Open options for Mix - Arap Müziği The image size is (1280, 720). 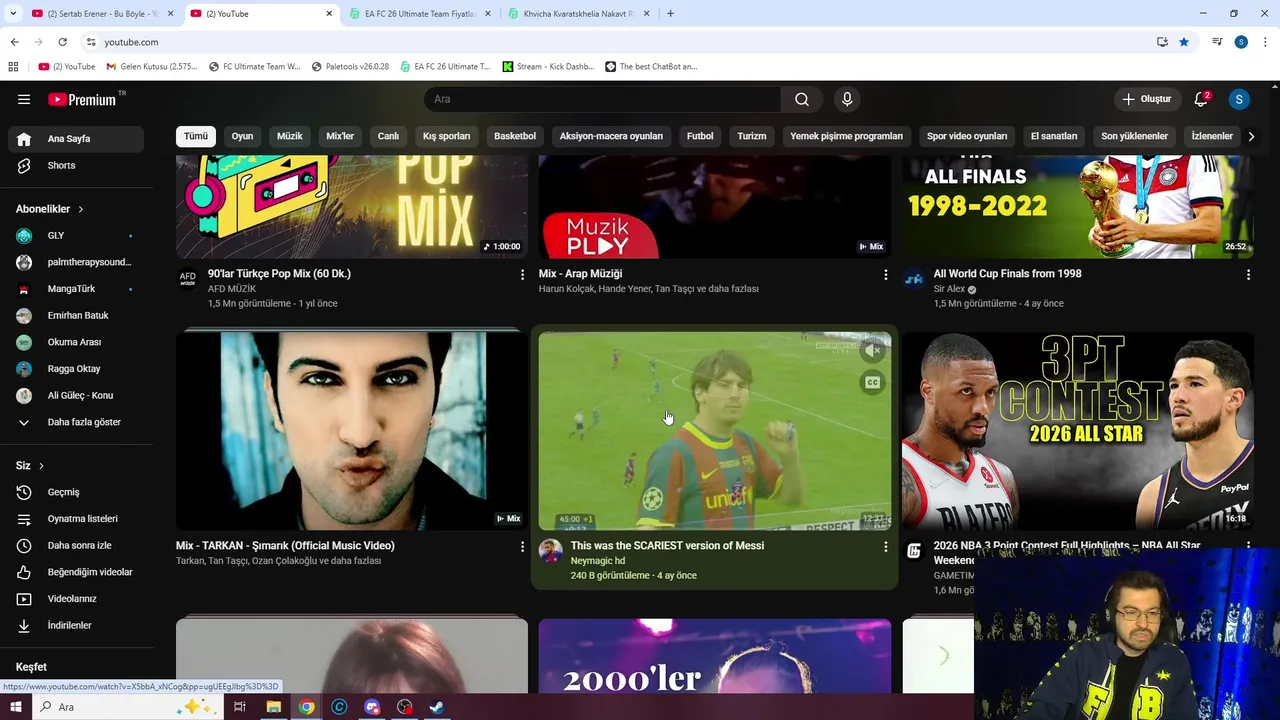click(885, 274)
